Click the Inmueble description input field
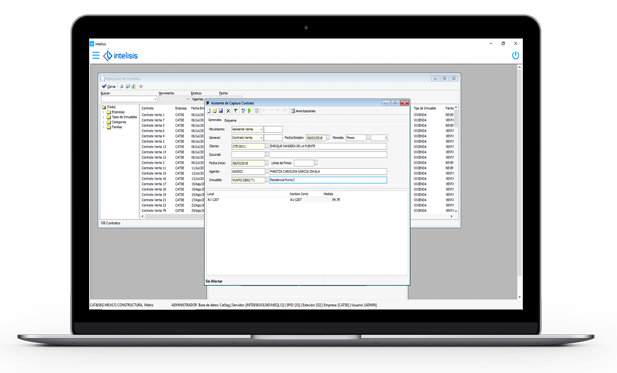 click(x=328, y=180)
